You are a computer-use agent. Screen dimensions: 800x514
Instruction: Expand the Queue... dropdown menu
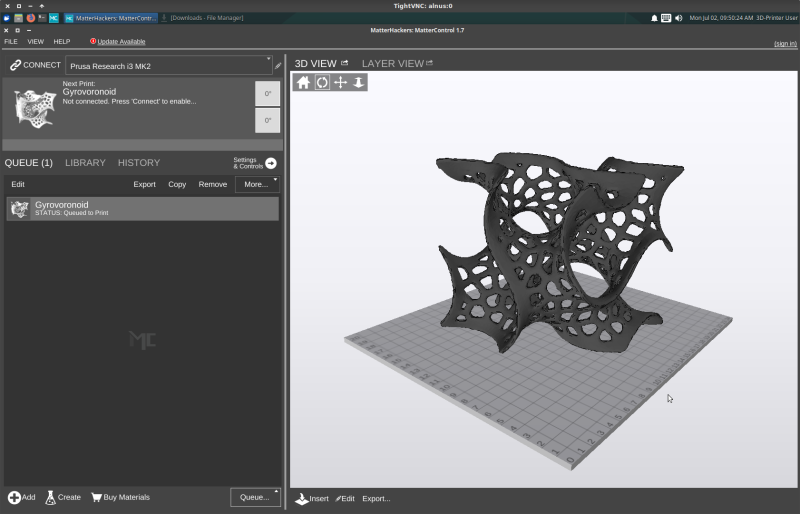[254, 497]
